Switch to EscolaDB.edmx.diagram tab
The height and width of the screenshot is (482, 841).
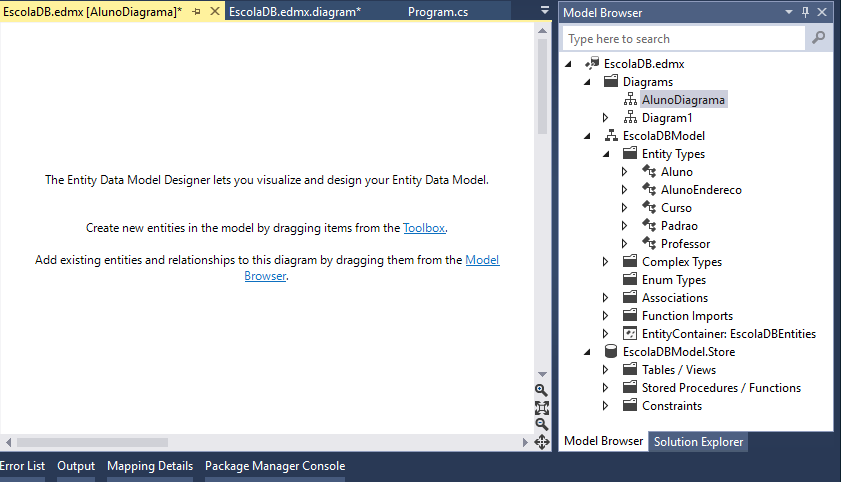[295, 12]
